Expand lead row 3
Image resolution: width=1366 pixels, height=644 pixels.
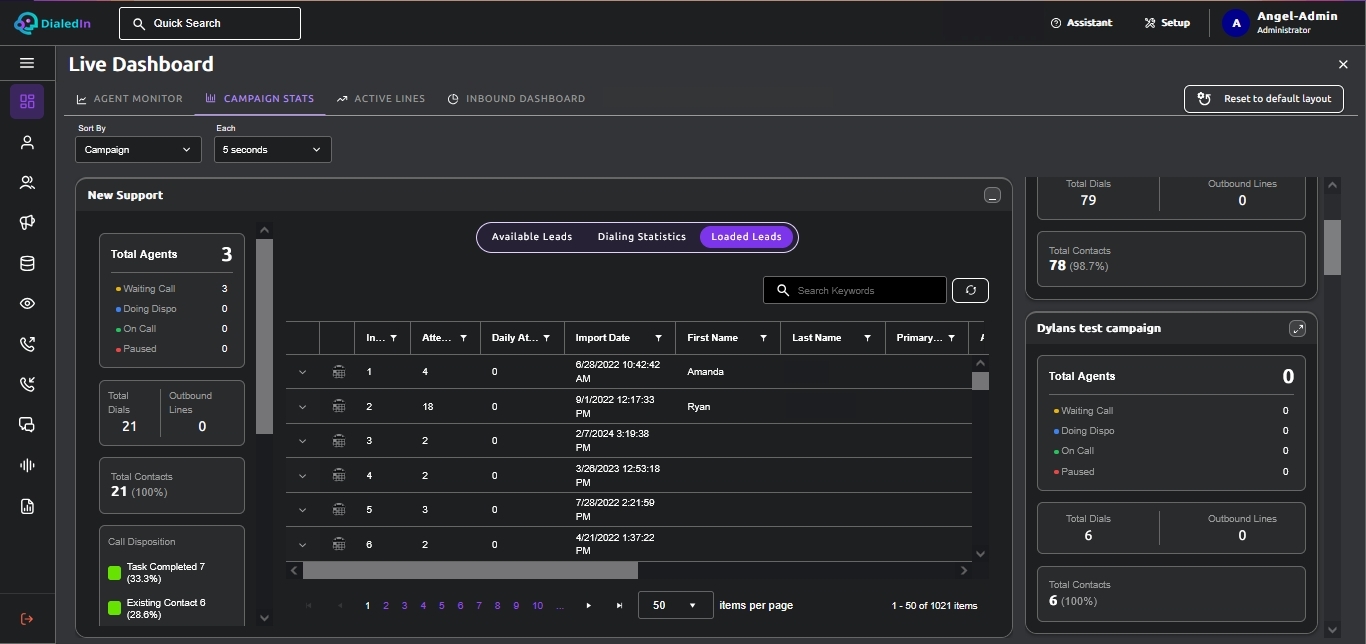[x=302, y=441]
